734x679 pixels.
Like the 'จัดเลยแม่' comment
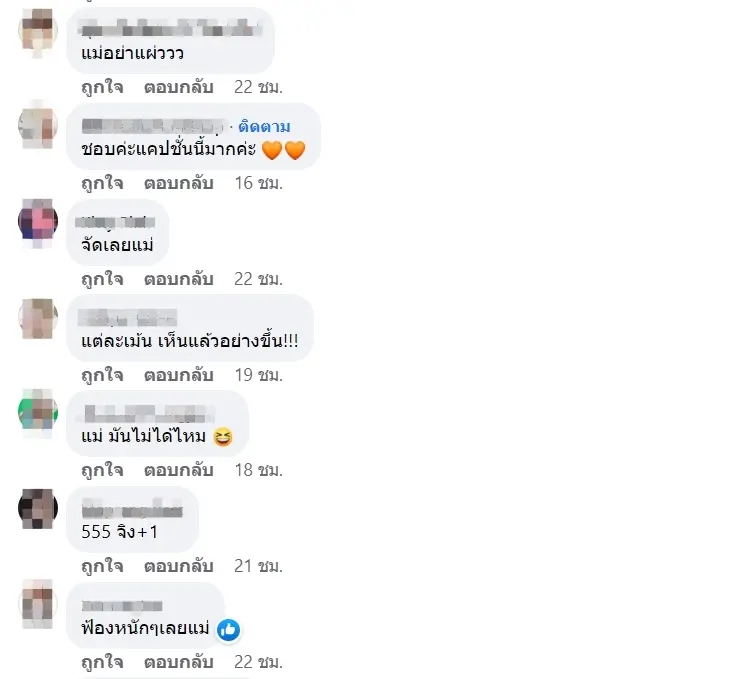pyautogui.click(x=103, y=279)
